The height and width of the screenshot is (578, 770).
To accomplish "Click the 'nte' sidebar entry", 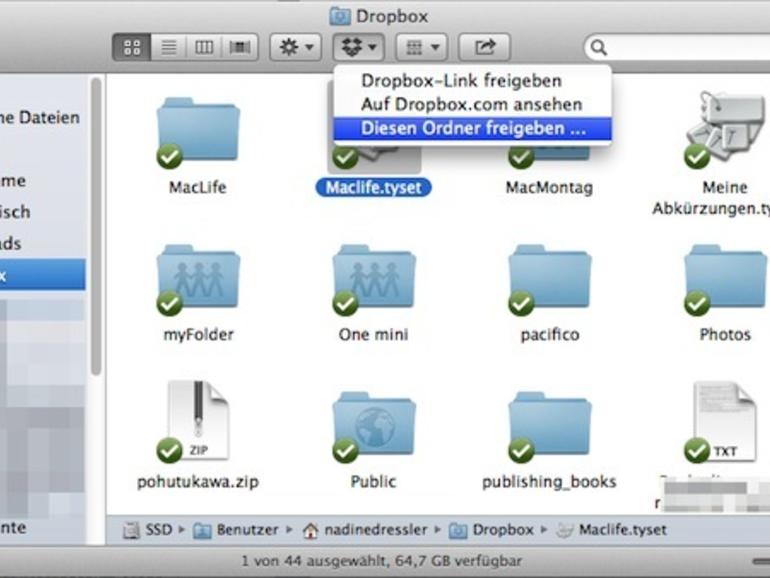I will tap(13, 528).
